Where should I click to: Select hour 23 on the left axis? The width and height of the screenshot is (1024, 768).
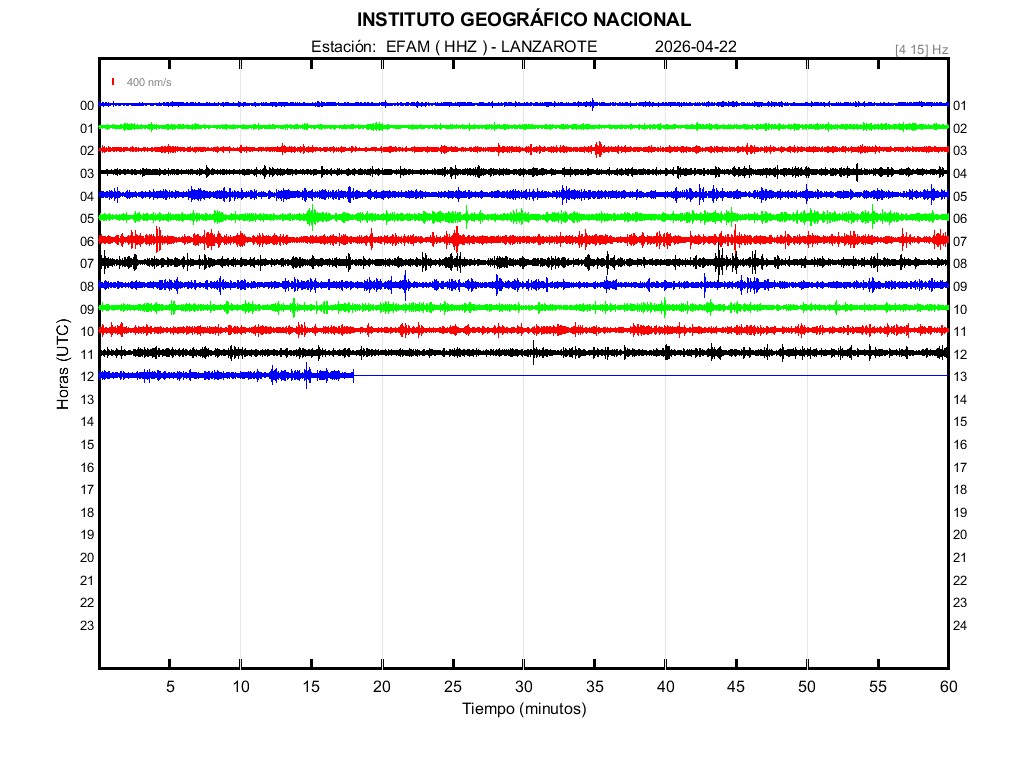[87, 626]
